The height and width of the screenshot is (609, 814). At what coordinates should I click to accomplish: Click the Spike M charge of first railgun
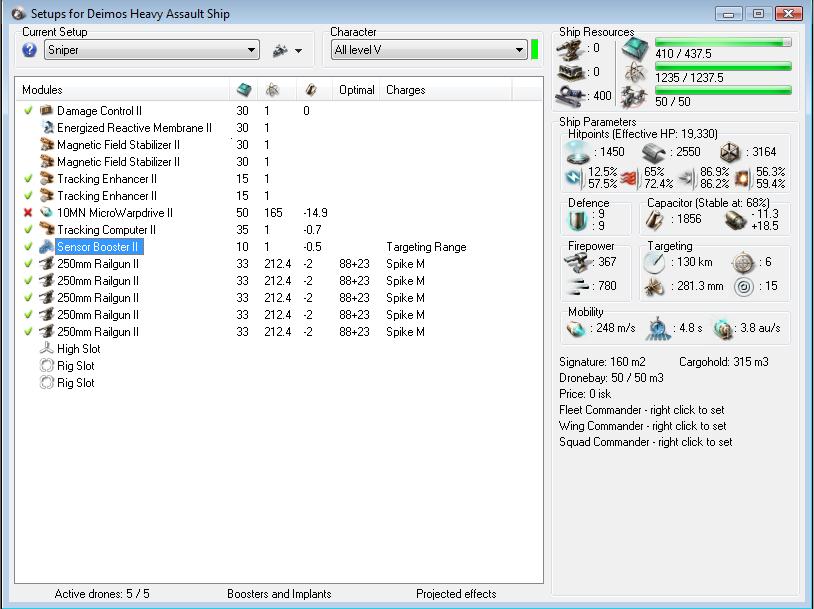(405, 264)
